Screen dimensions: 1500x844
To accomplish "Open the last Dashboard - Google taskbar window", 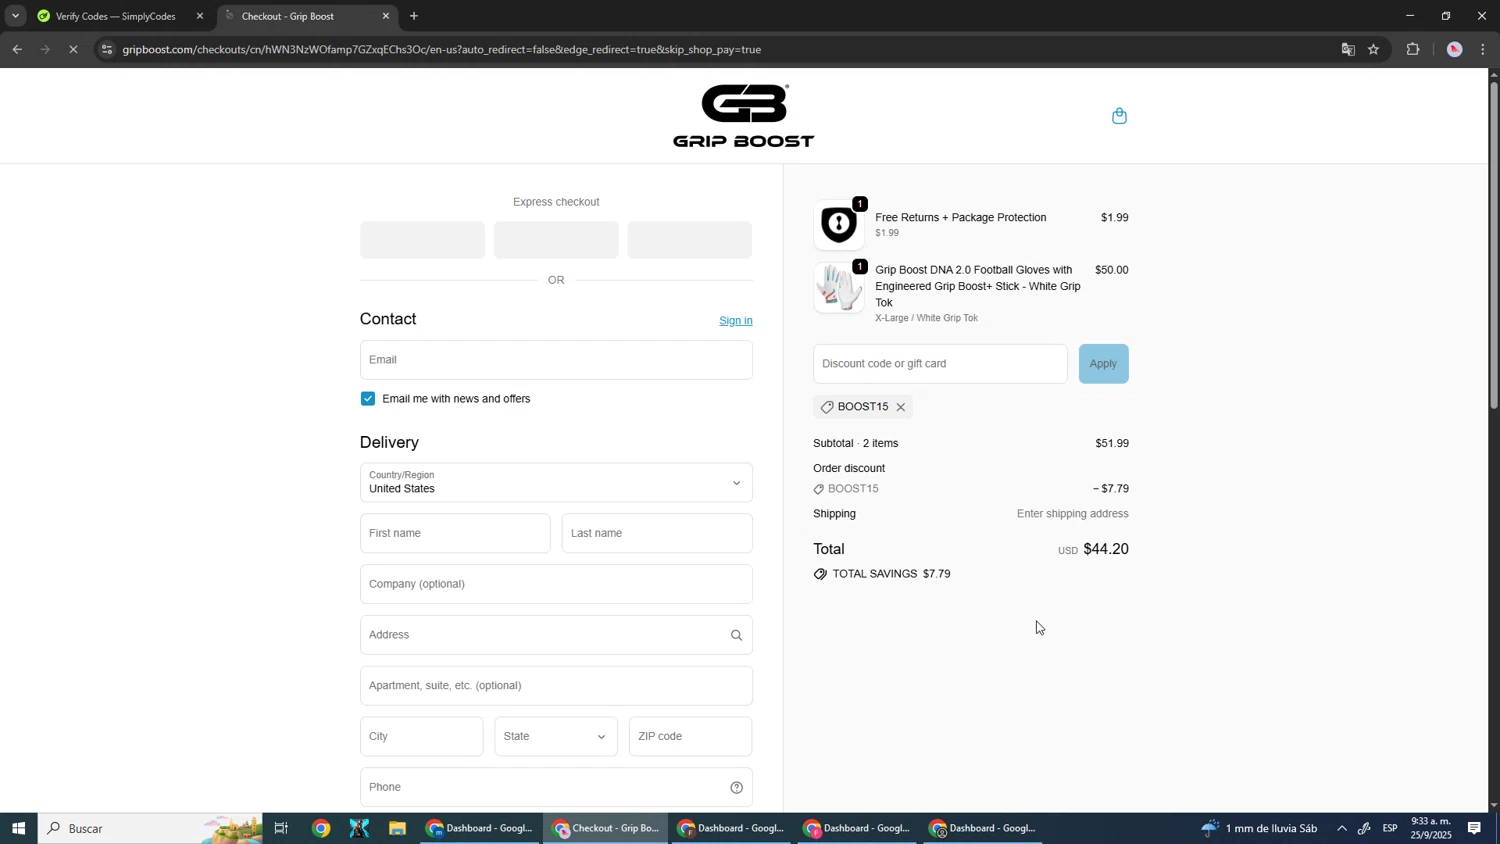I will 984,828.
